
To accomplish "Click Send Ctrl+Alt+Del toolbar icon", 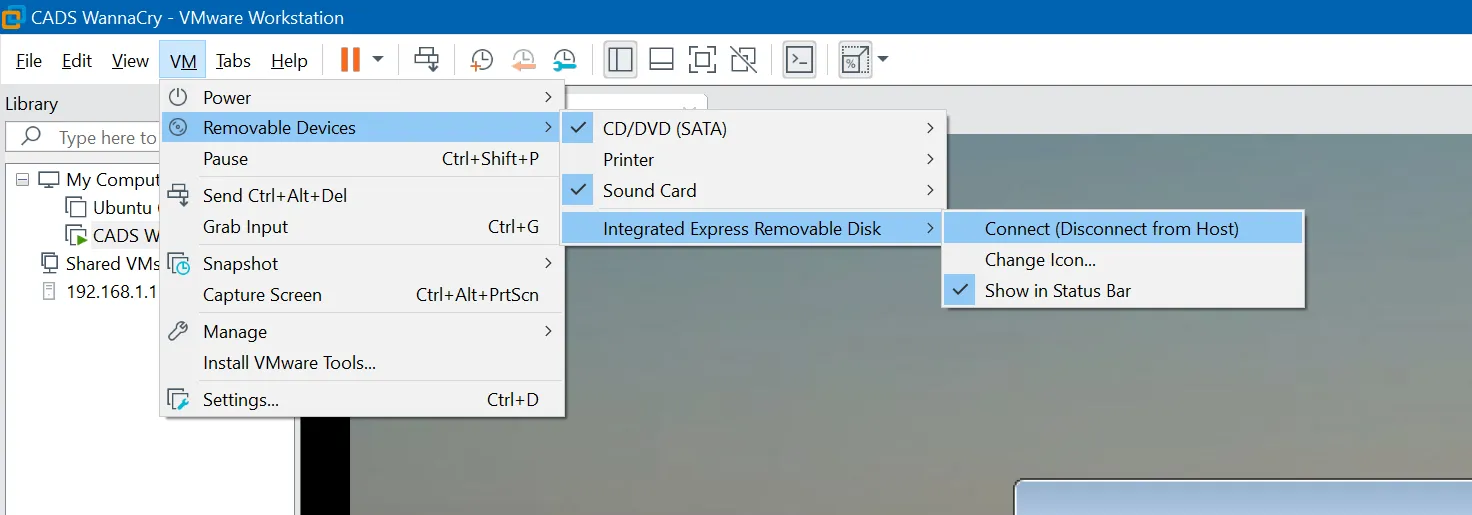I will 427,60.
